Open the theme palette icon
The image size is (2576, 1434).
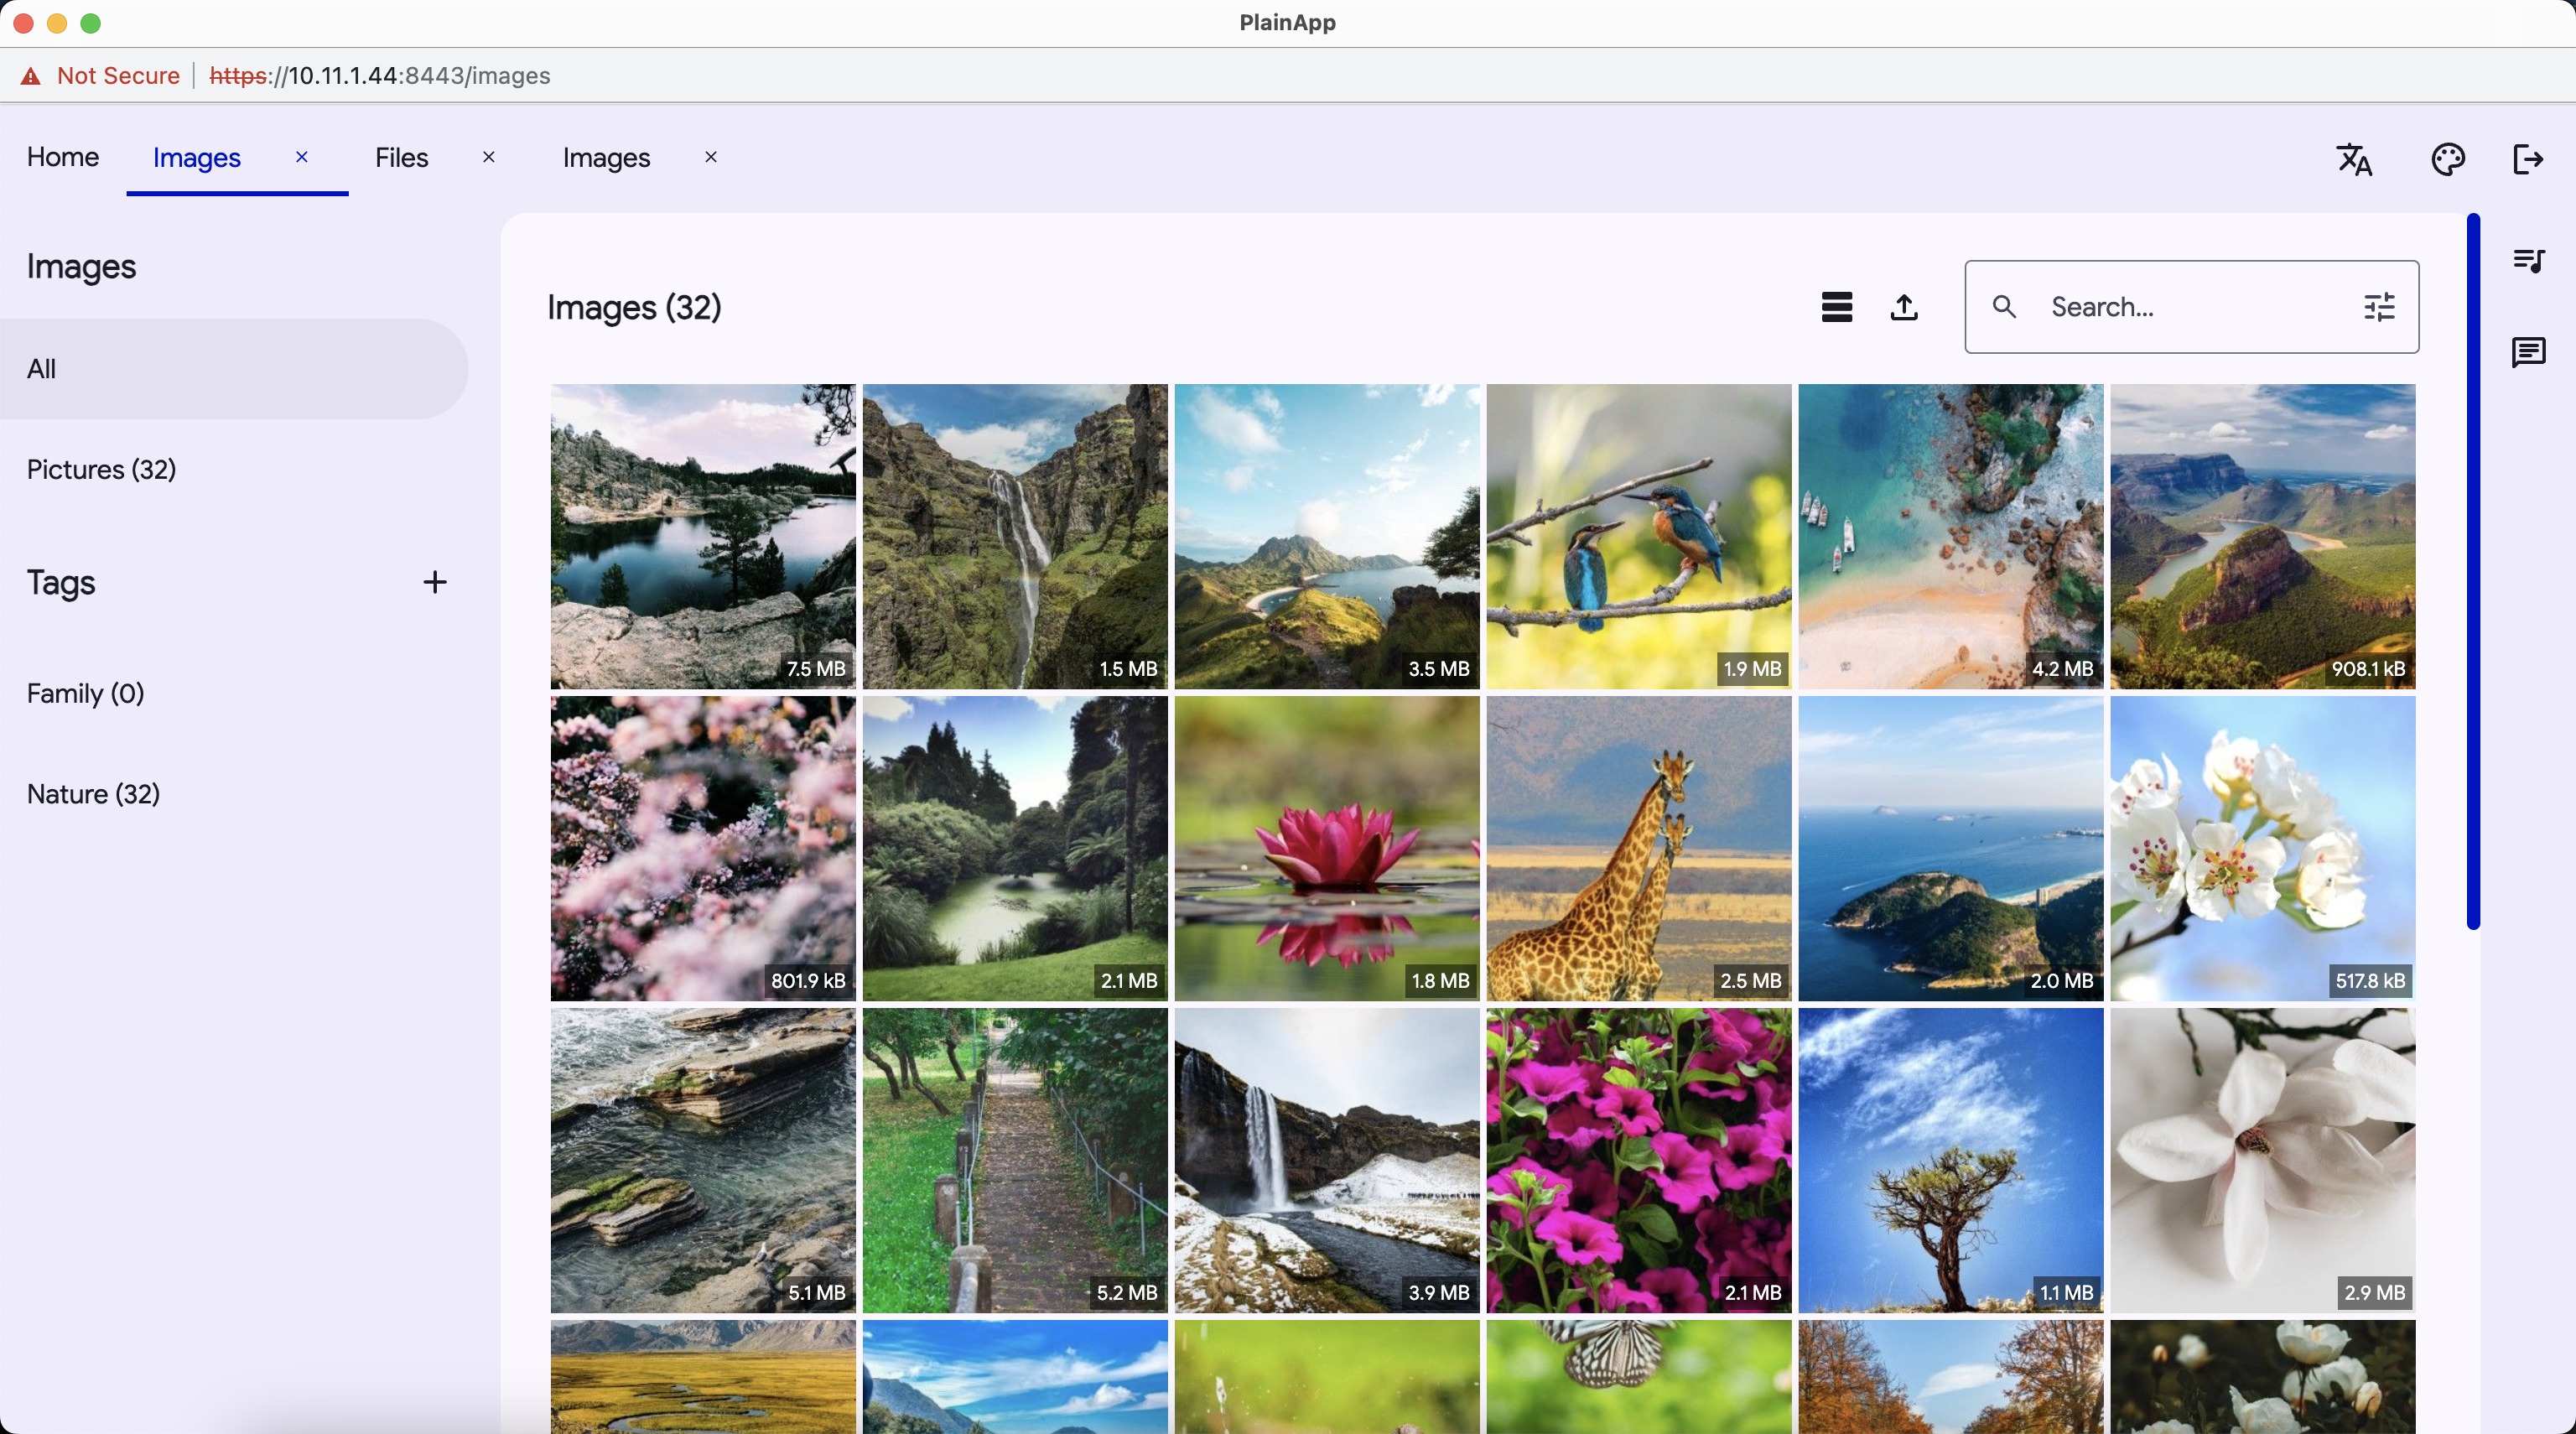(x=2447, y=159)
